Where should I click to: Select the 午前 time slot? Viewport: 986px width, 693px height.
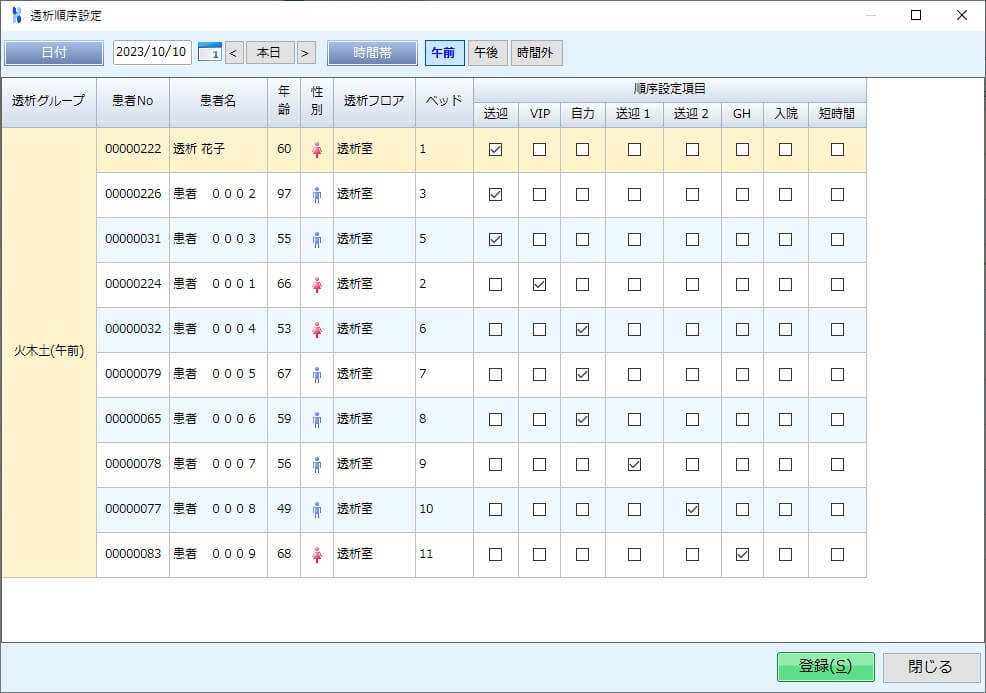(445, 53)
